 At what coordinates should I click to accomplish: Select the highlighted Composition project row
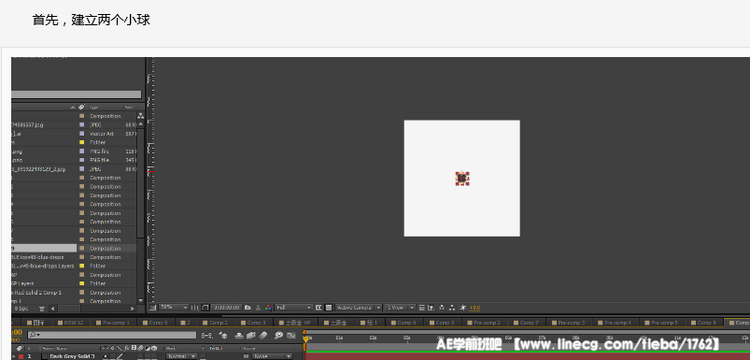point(74,248)
